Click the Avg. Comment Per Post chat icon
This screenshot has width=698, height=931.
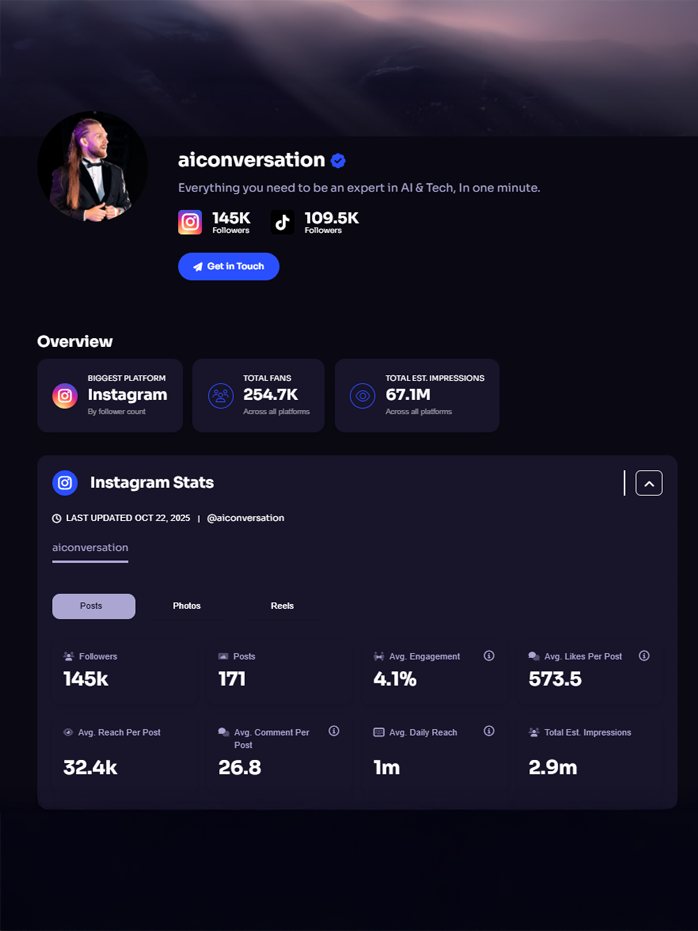point(223,732)
